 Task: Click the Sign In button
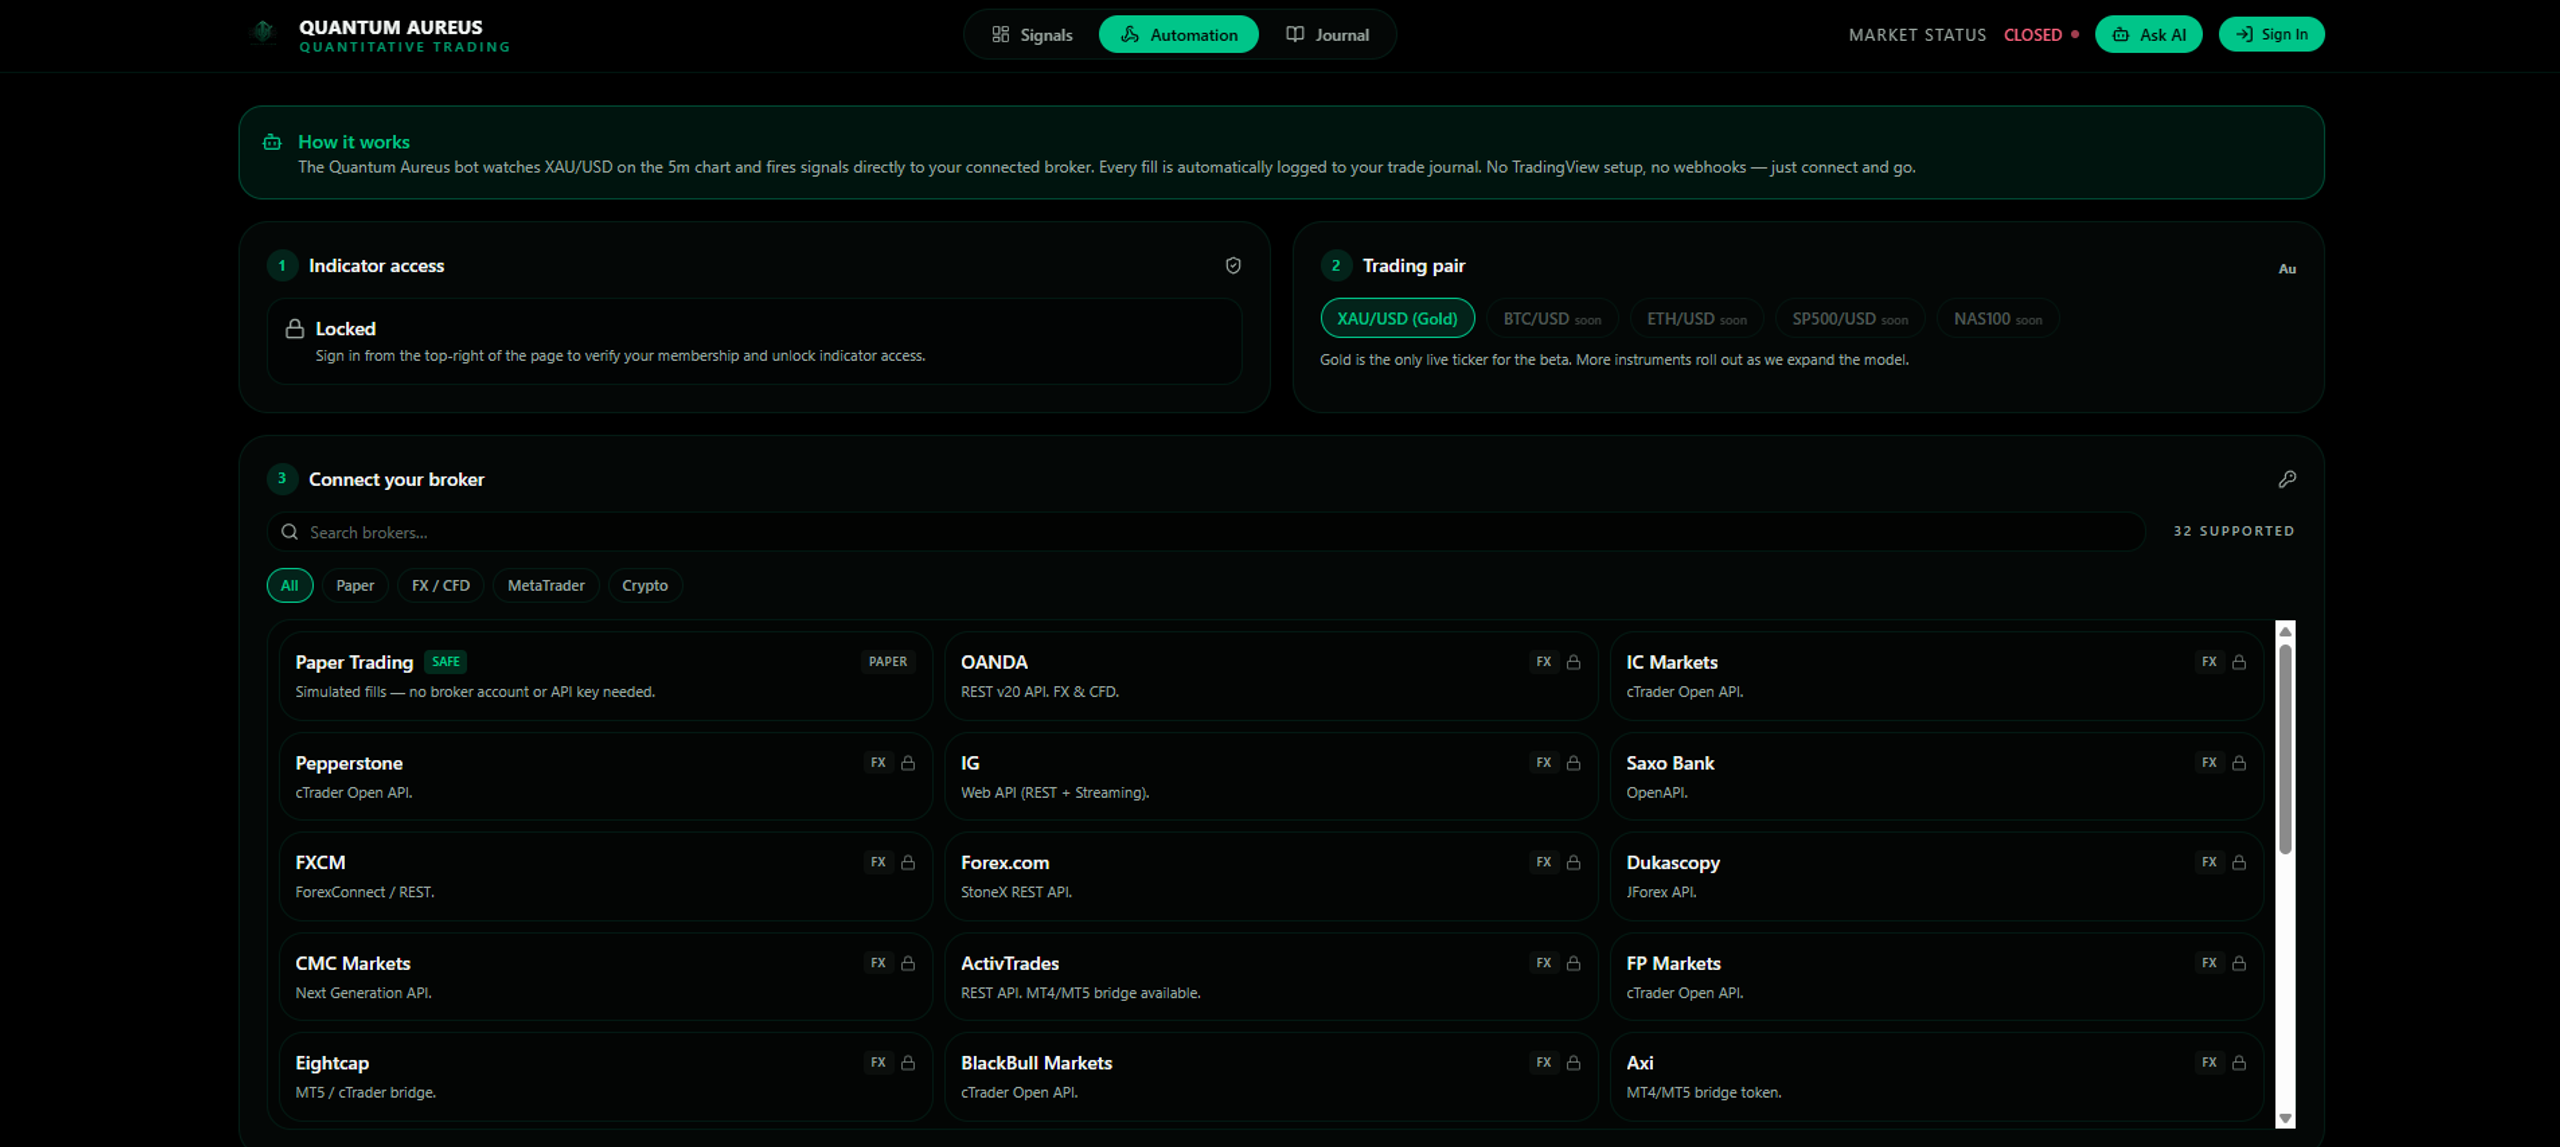pyautogui.click(x=2272, y=35)
